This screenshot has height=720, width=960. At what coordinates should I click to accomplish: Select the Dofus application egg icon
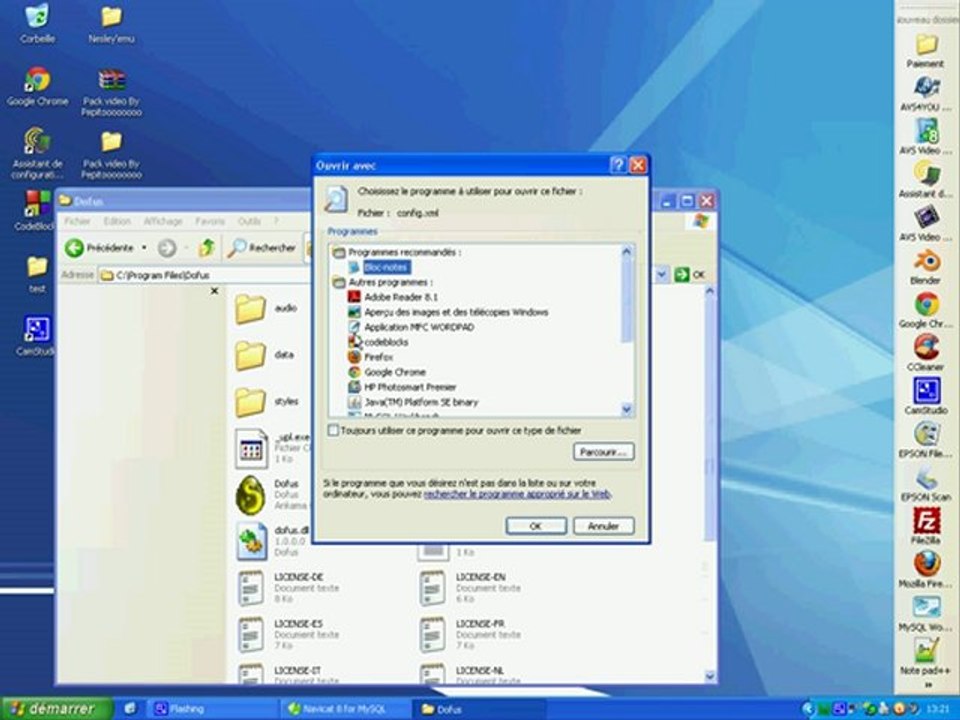251,495
